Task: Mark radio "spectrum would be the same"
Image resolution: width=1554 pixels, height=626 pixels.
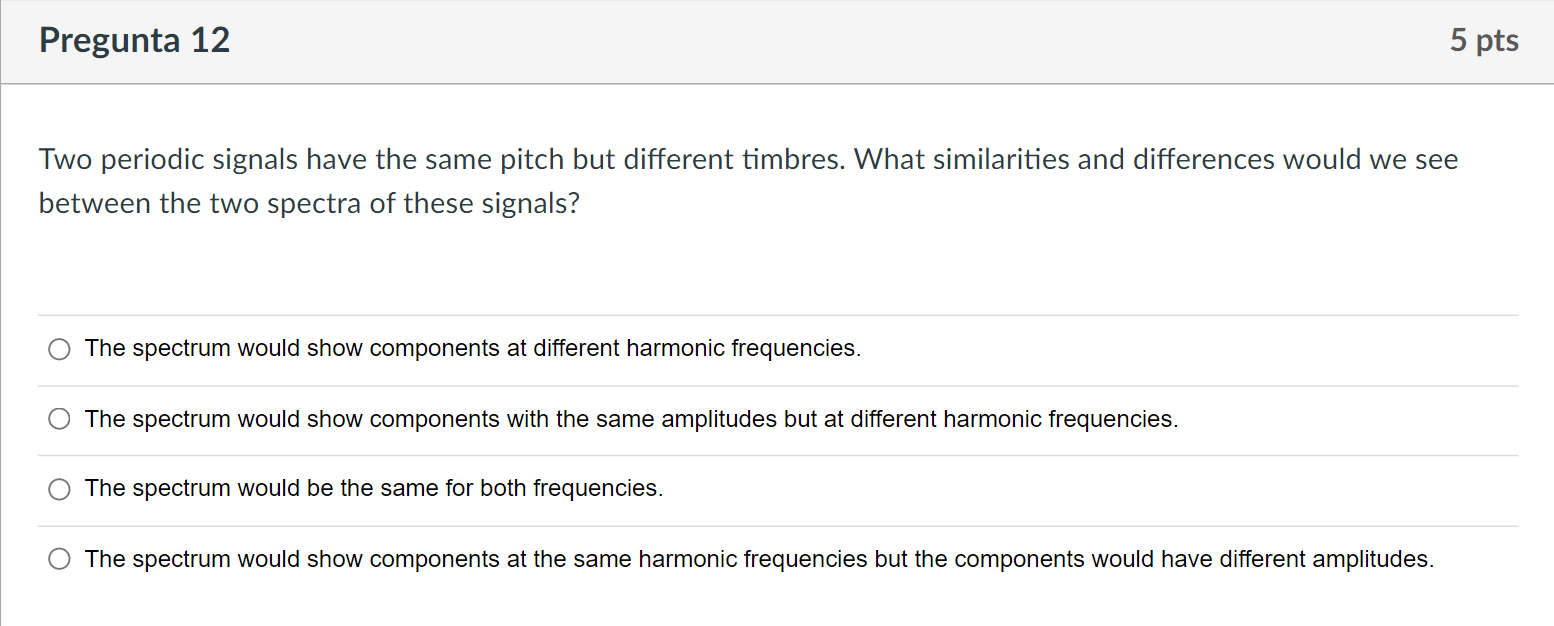Action: [x=60, y=489]
